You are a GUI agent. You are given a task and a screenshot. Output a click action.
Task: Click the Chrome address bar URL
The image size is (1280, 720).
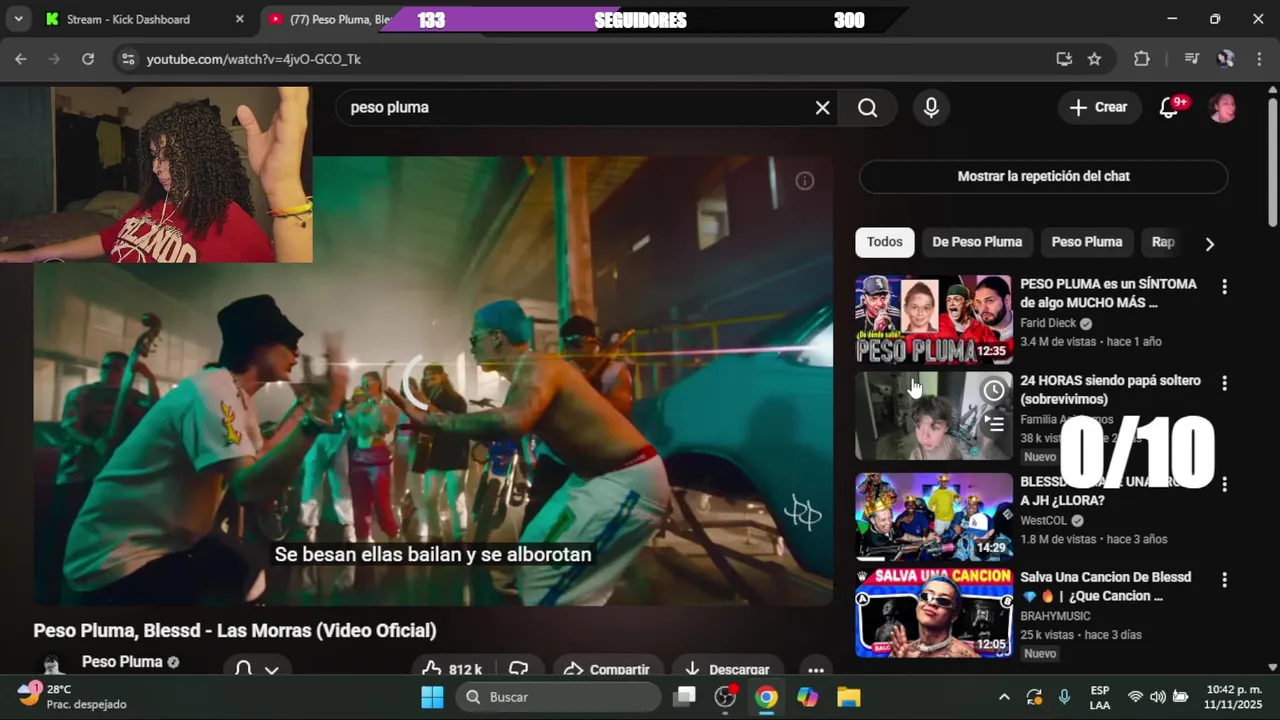(x=254, y=59)
